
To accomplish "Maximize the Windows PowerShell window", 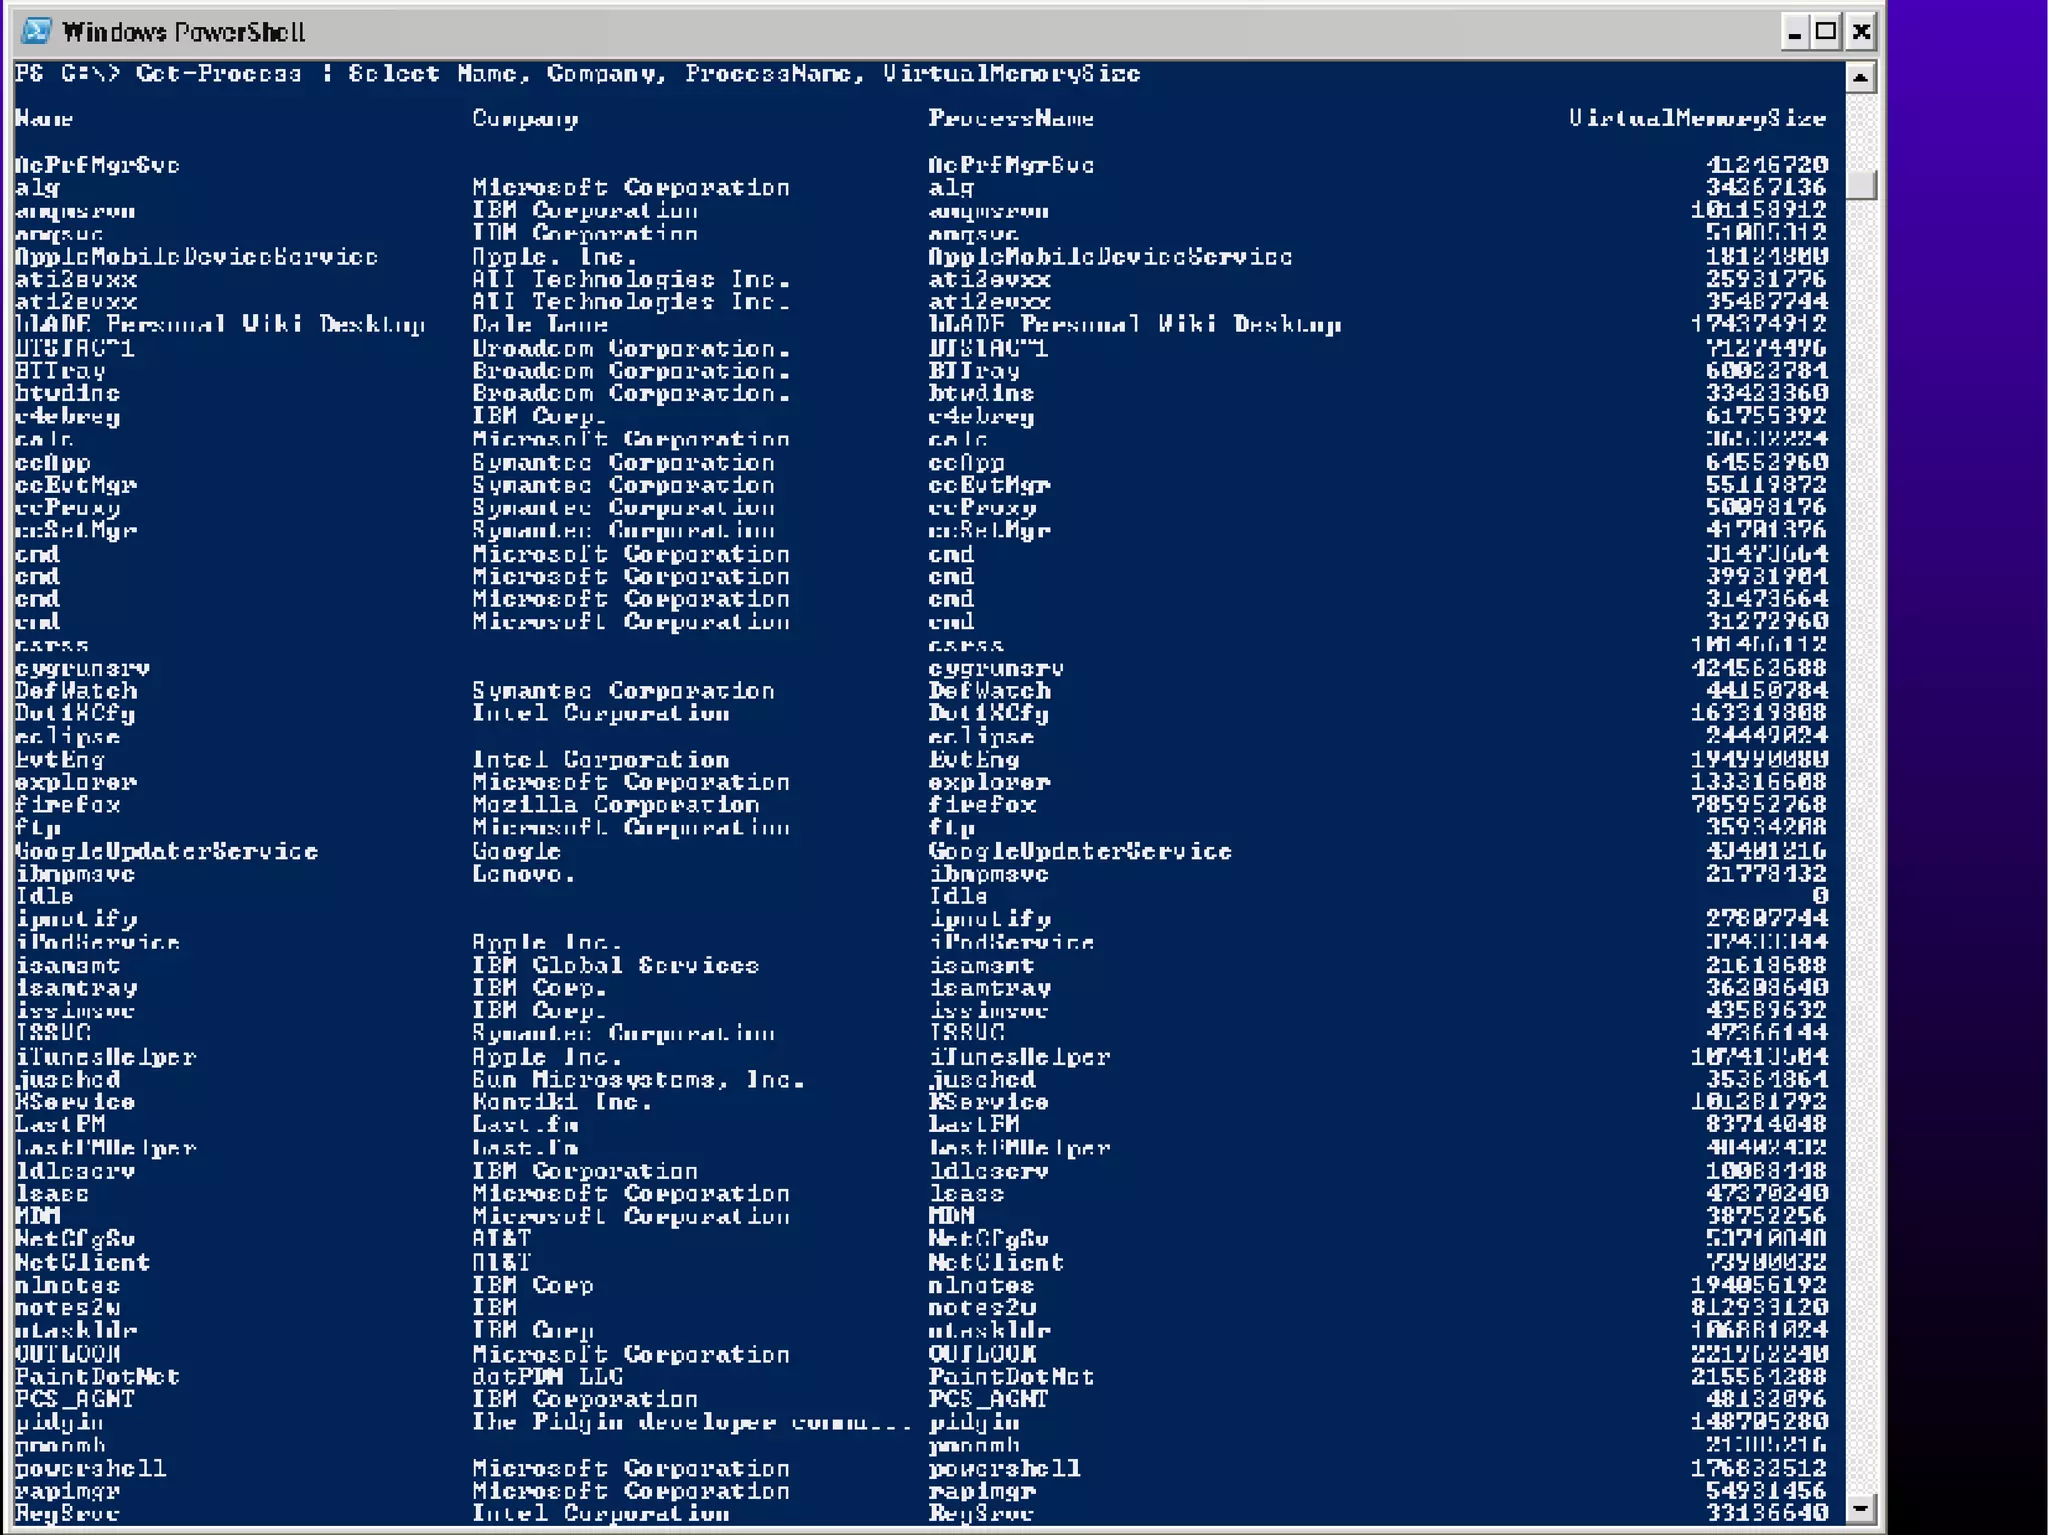I will (1826, 33).
